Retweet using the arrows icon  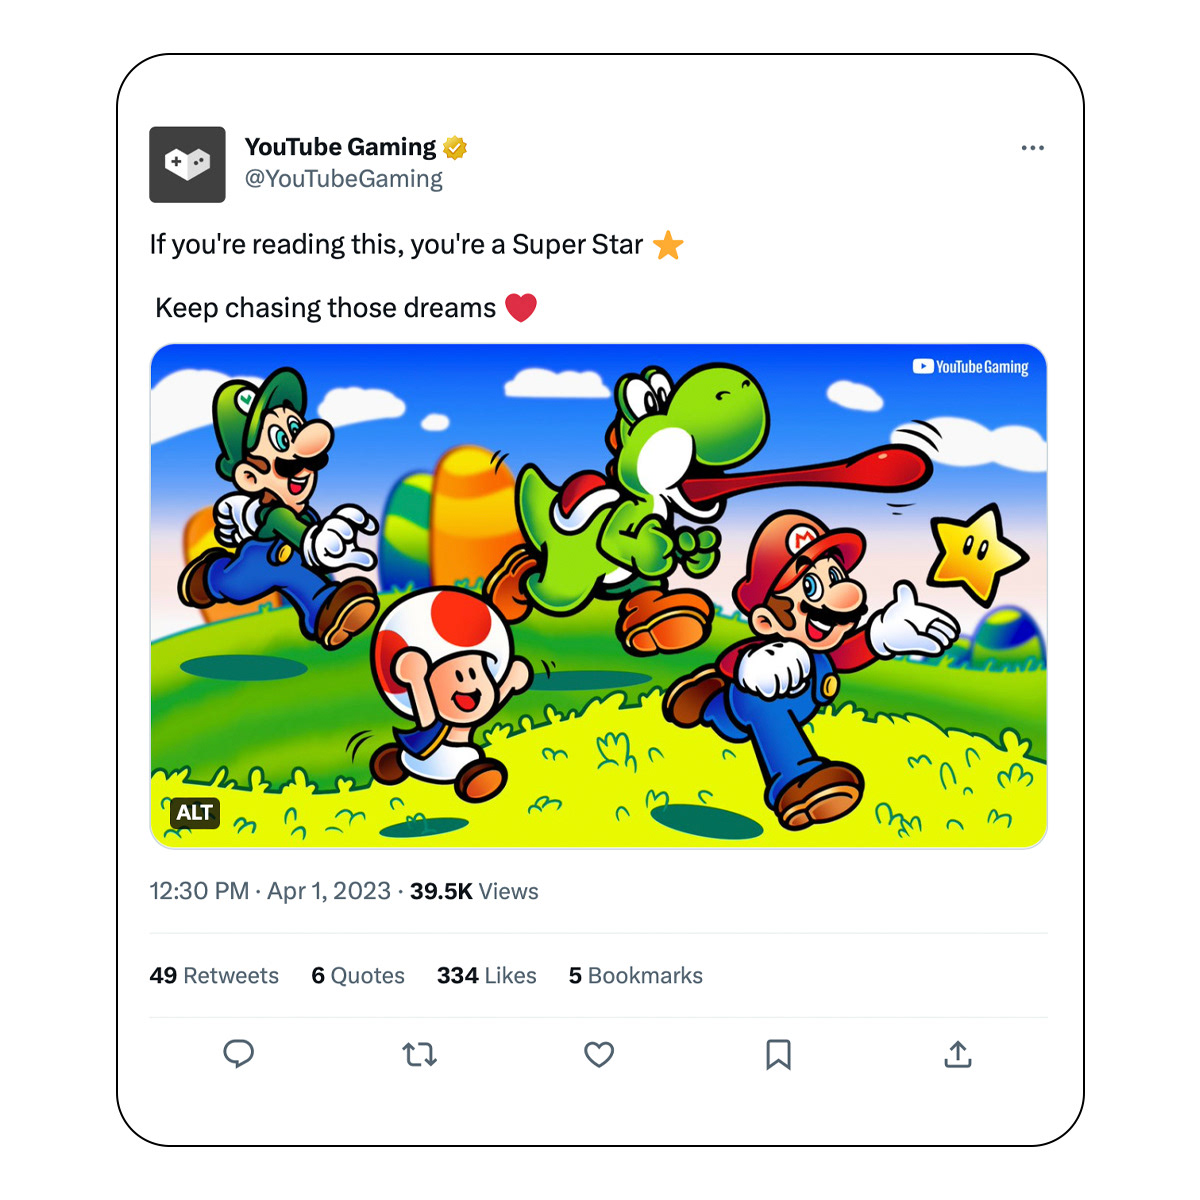point(419,1054)
